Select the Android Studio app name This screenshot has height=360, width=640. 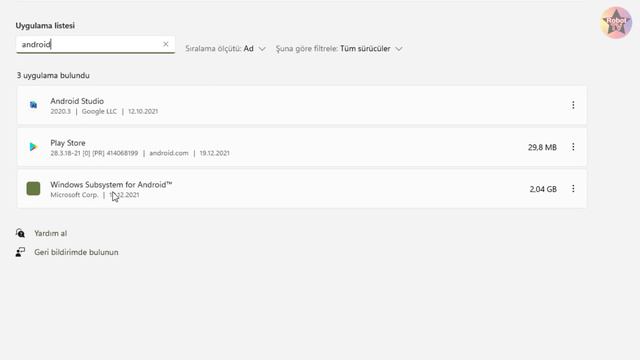point(77,101)
